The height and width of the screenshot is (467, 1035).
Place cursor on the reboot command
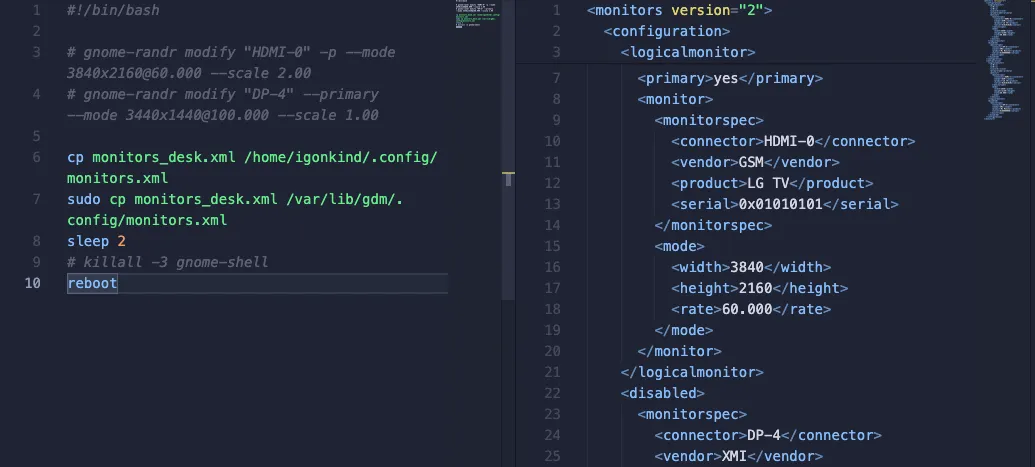pyautogui.click(x=92, y=283)
